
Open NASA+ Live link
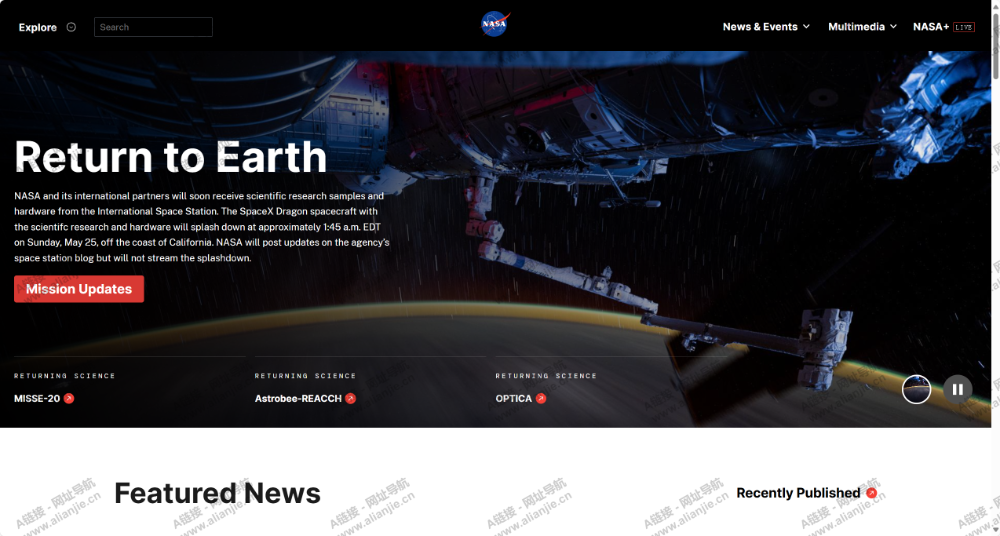pyautogui.click(x=943, y=27)
